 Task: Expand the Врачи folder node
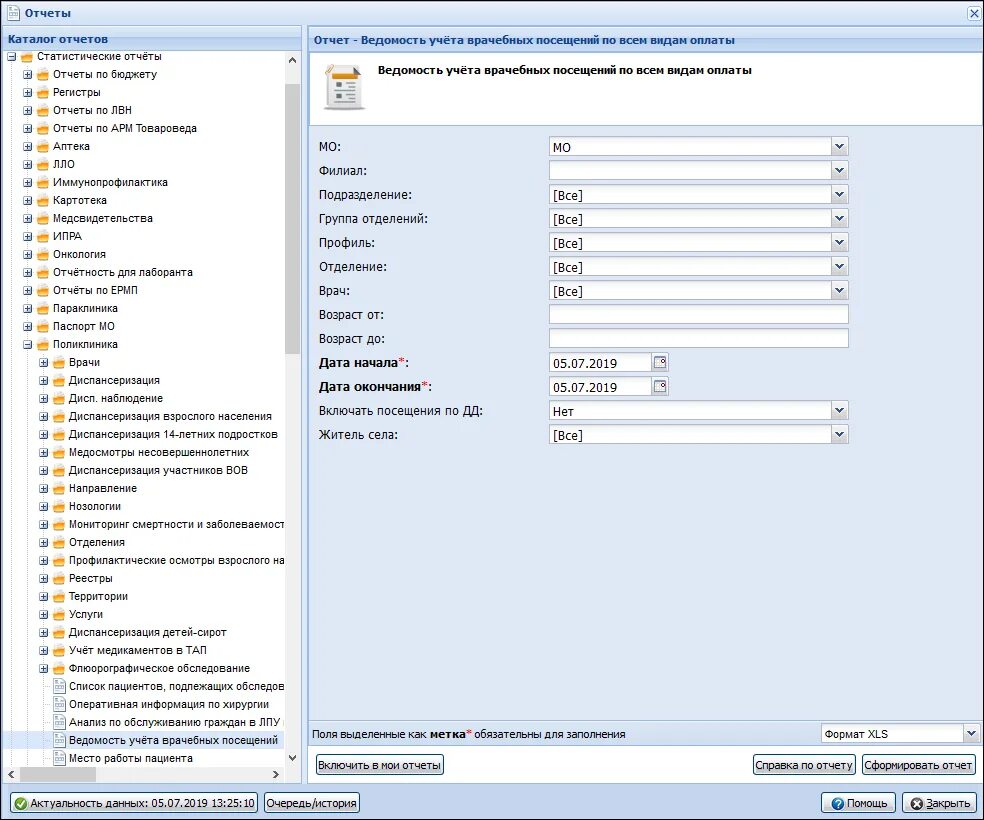pos(43,363)
